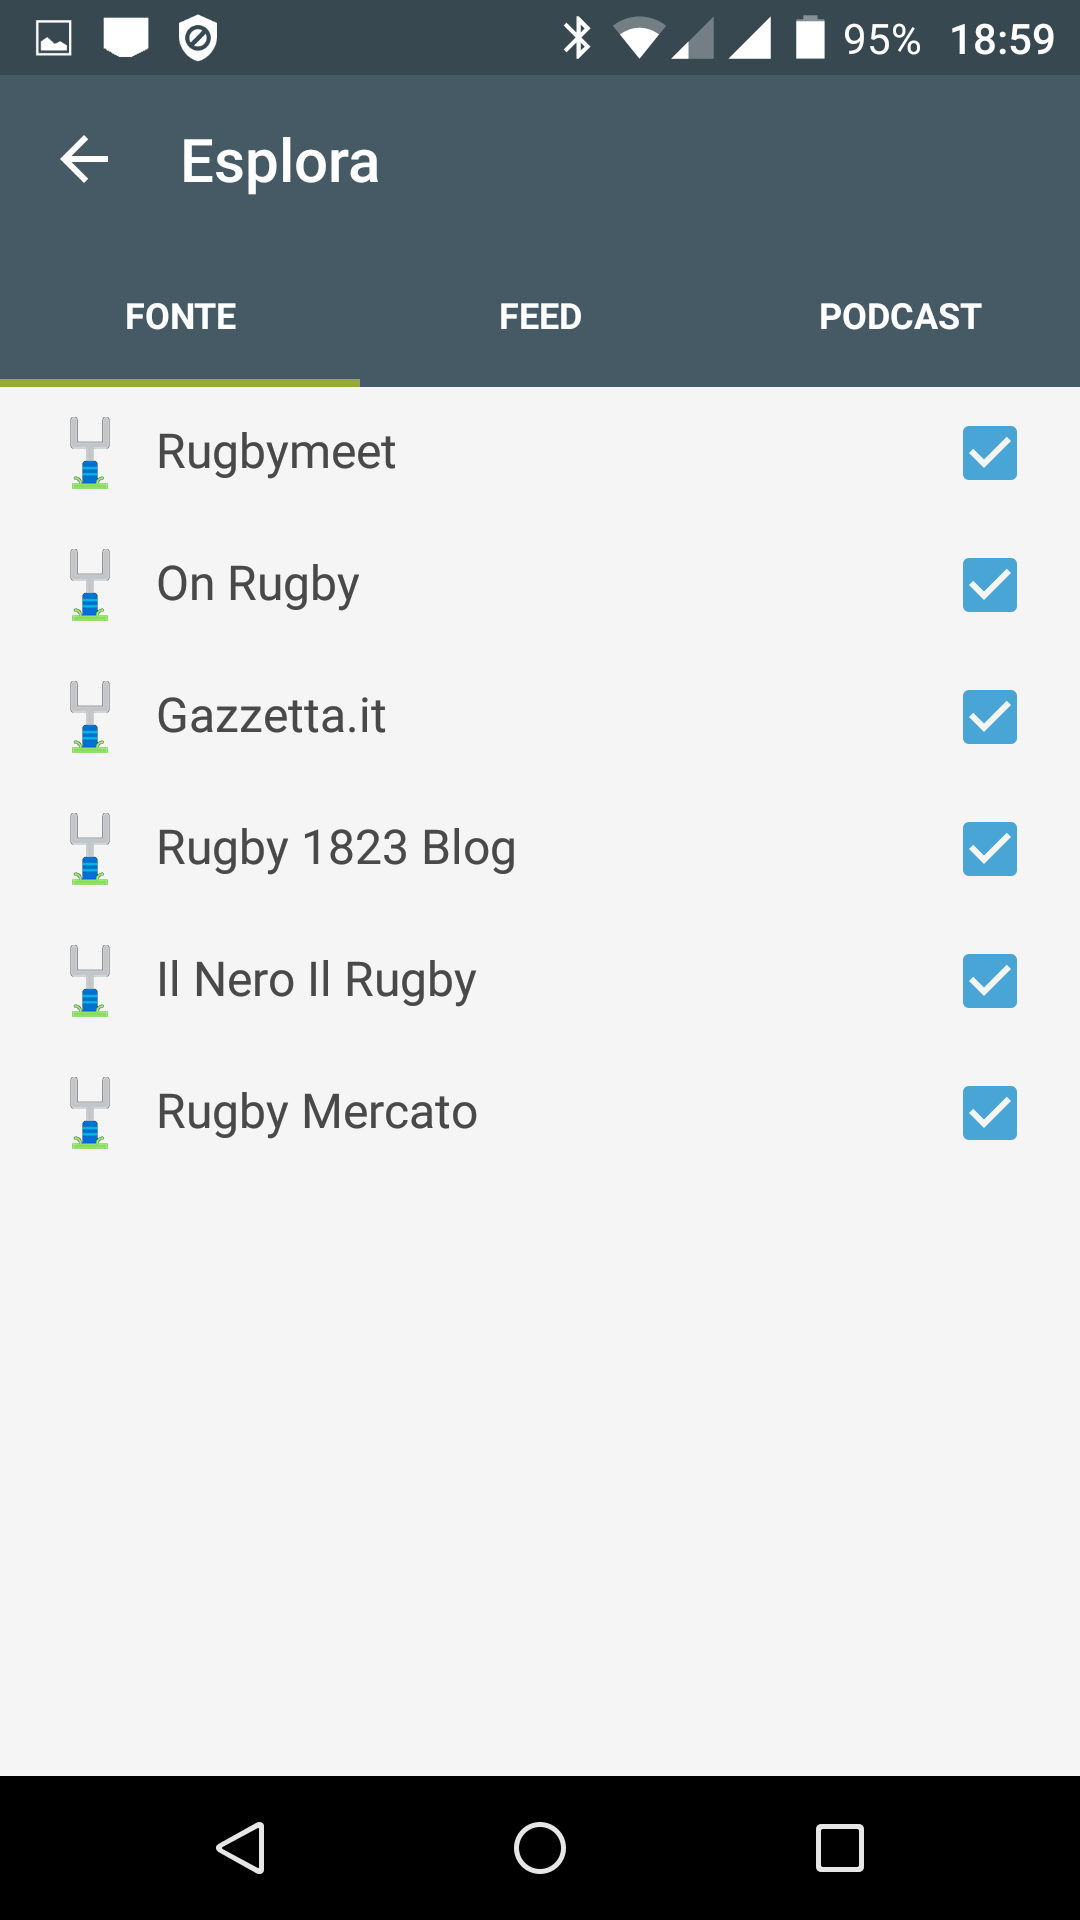The height and width of the screenshot is (1920, 1080).
Task: Open the PODCAST tab
Action: click(900, 317)
